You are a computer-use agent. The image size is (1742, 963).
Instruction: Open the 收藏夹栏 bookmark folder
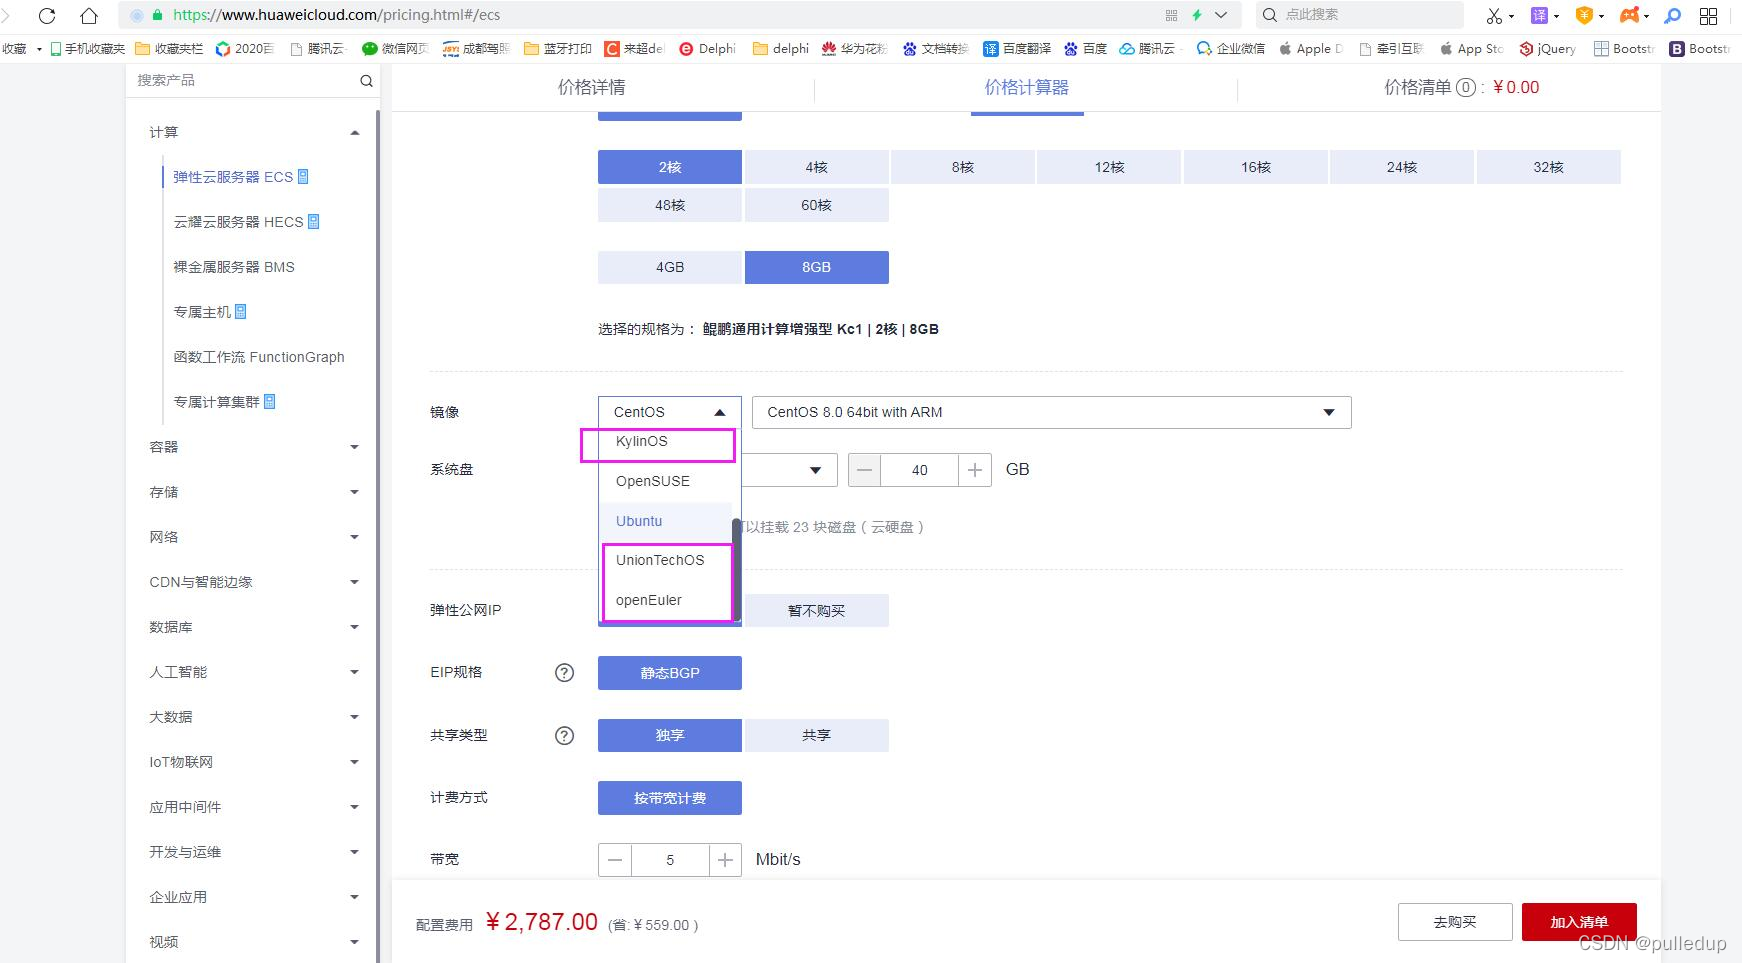click(169, 48)
